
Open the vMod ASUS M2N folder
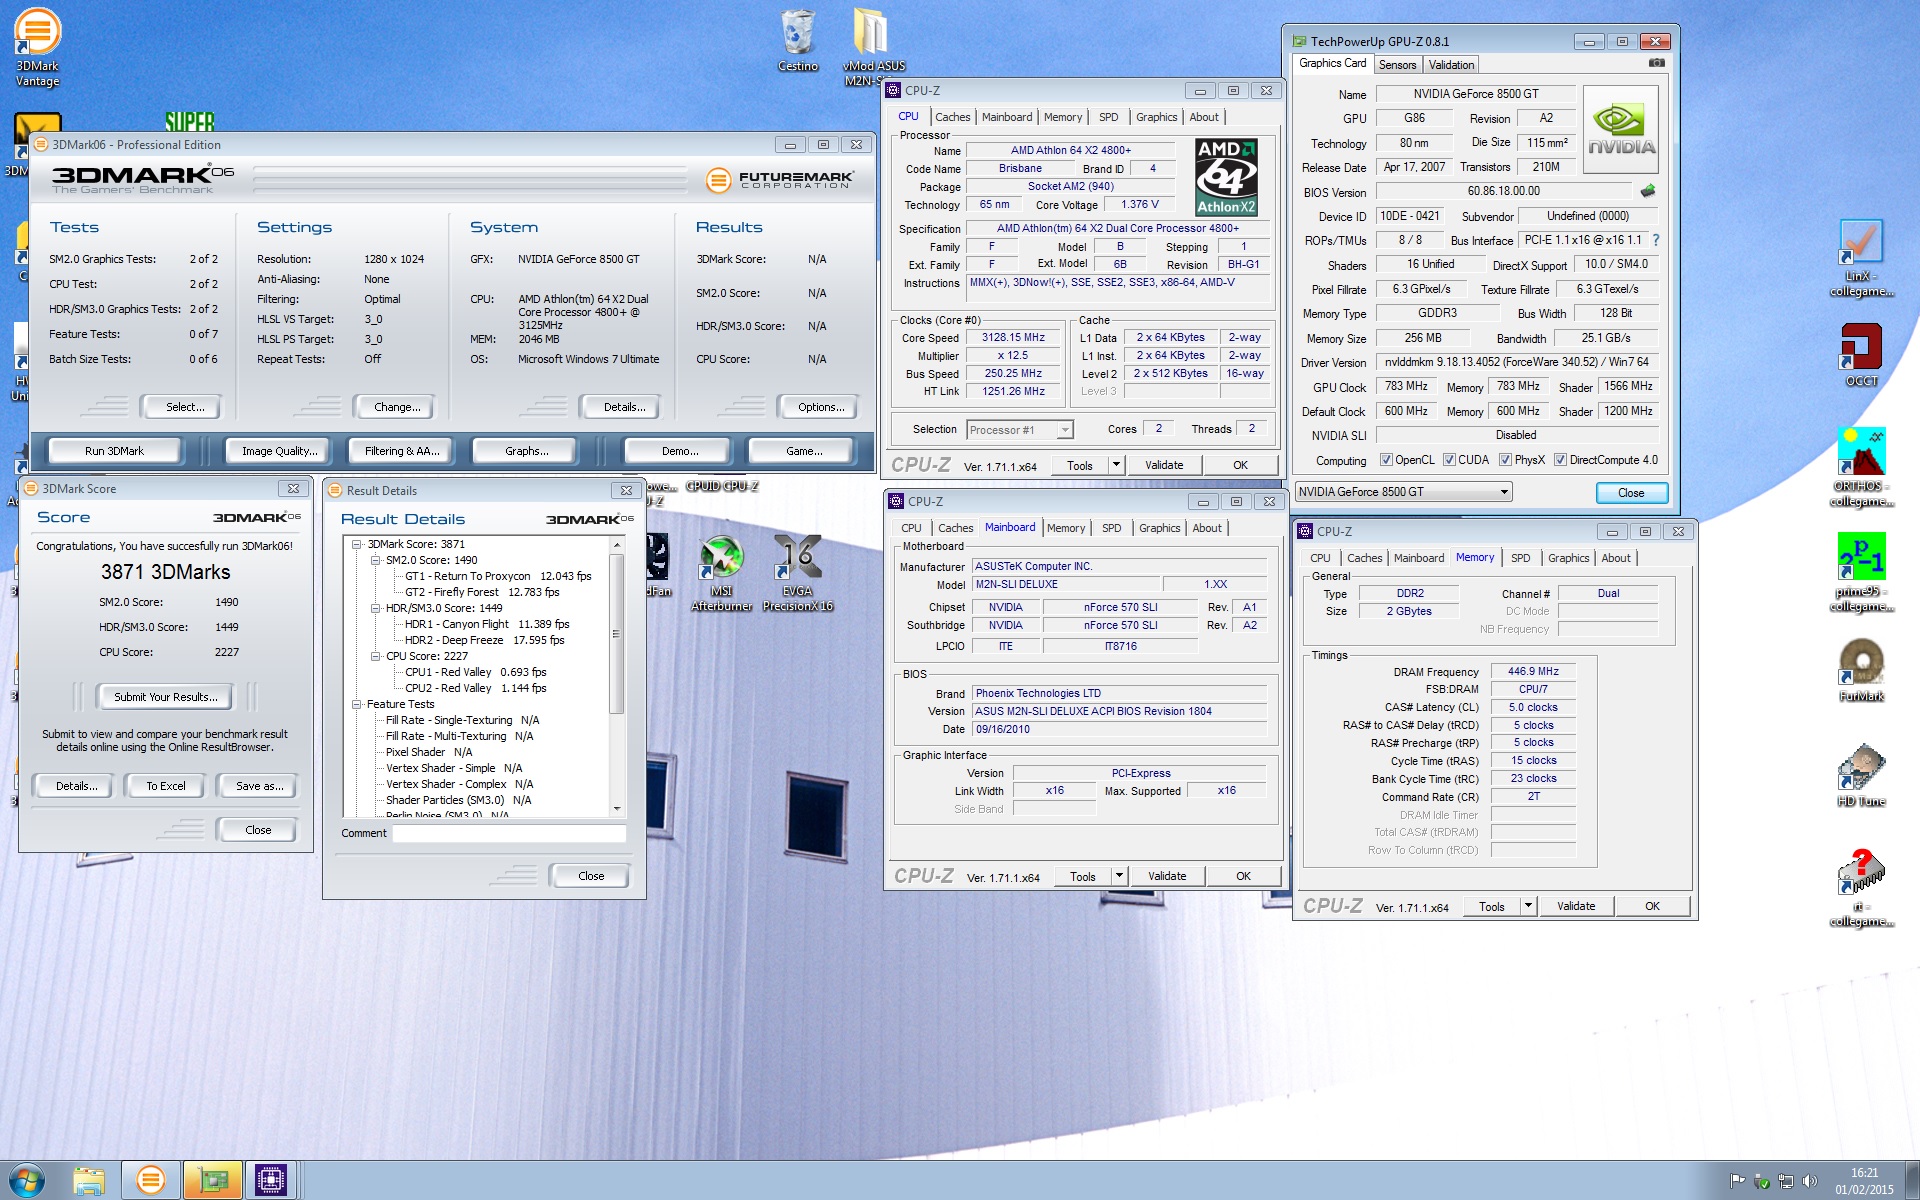(x=872, y=45)
